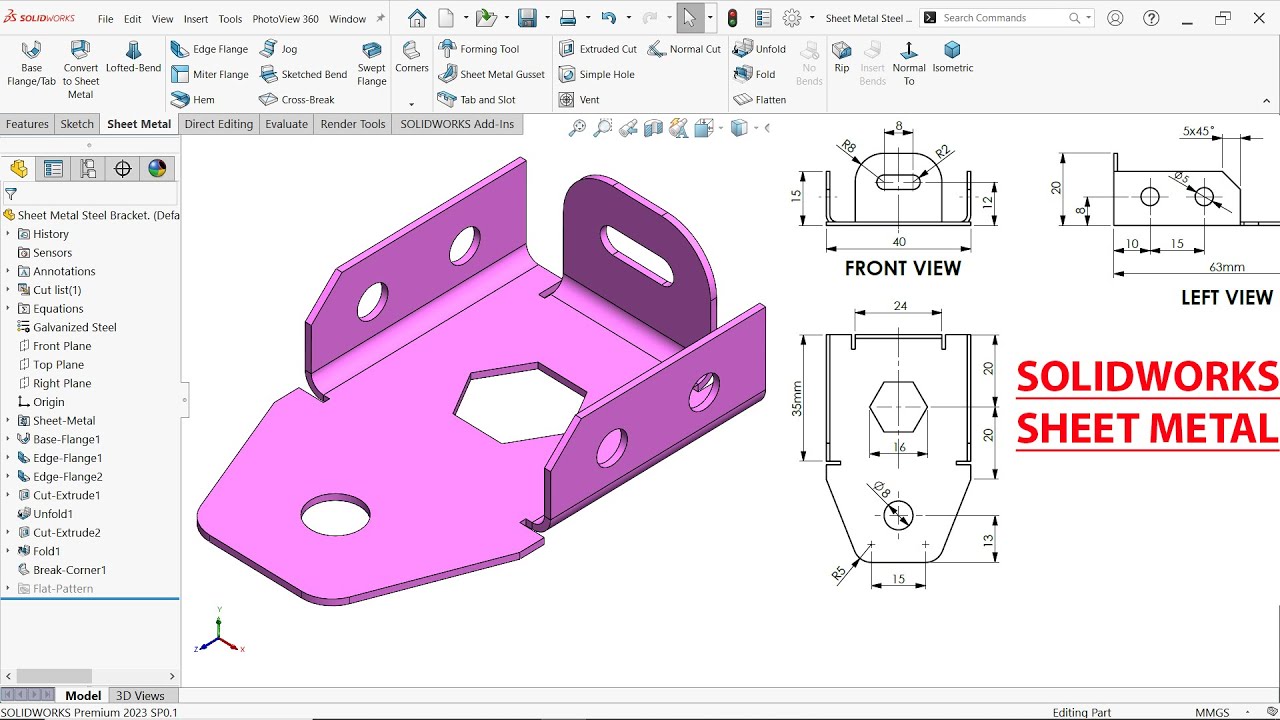Open the Corners dropdown arrow

pos(411,104)
